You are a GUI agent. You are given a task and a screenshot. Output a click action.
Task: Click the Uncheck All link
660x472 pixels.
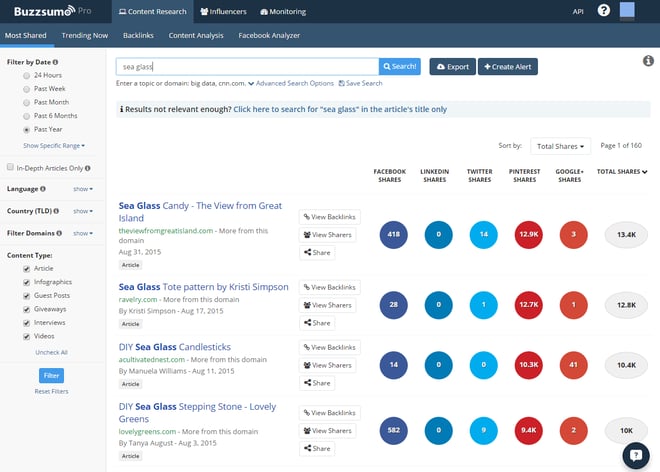coord(51,352)
